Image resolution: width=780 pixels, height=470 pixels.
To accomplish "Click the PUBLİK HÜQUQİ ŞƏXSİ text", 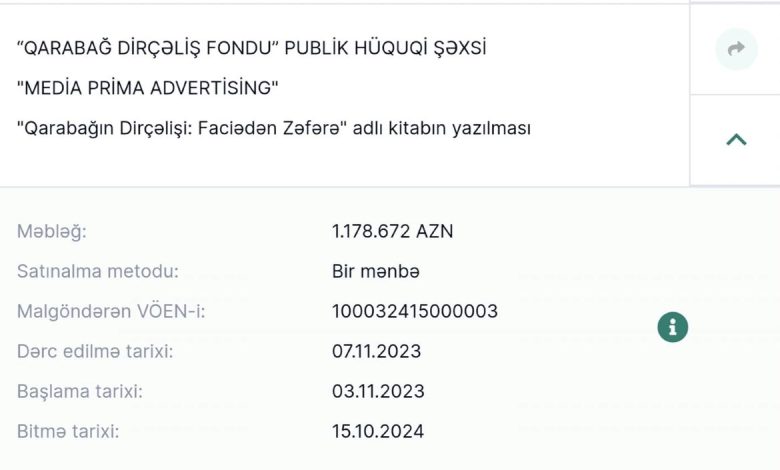I will tap(386, 48).
